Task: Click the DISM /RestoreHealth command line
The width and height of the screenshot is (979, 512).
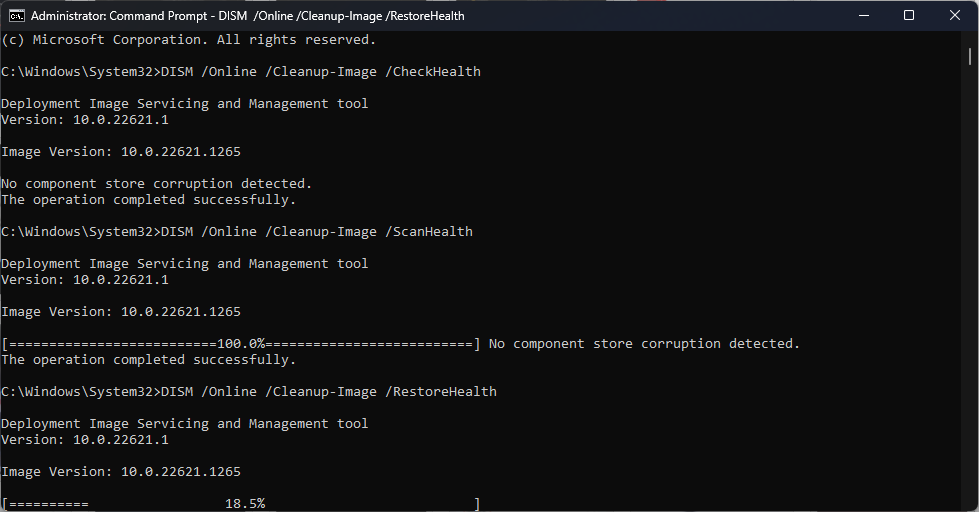Action: [249, 391]
